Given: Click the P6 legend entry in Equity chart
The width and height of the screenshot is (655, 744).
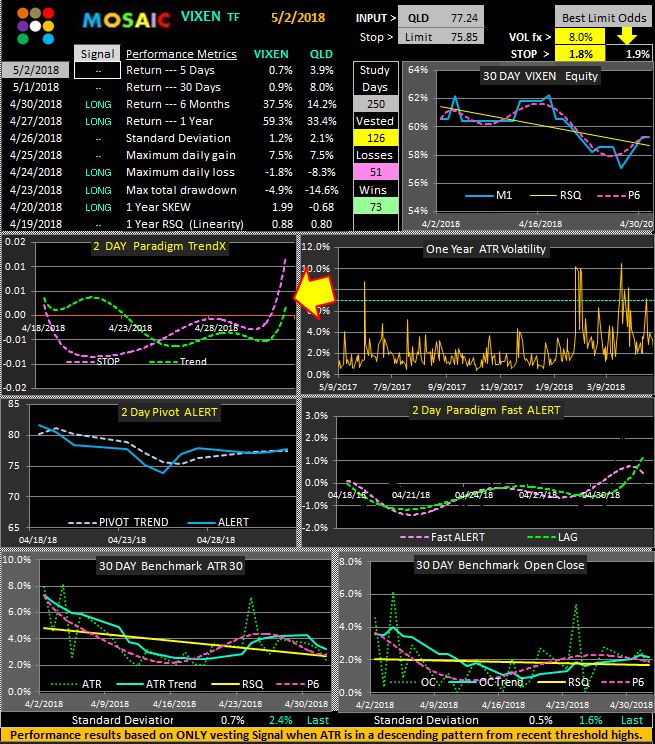Looking at the screenshot, I should 619,195.
